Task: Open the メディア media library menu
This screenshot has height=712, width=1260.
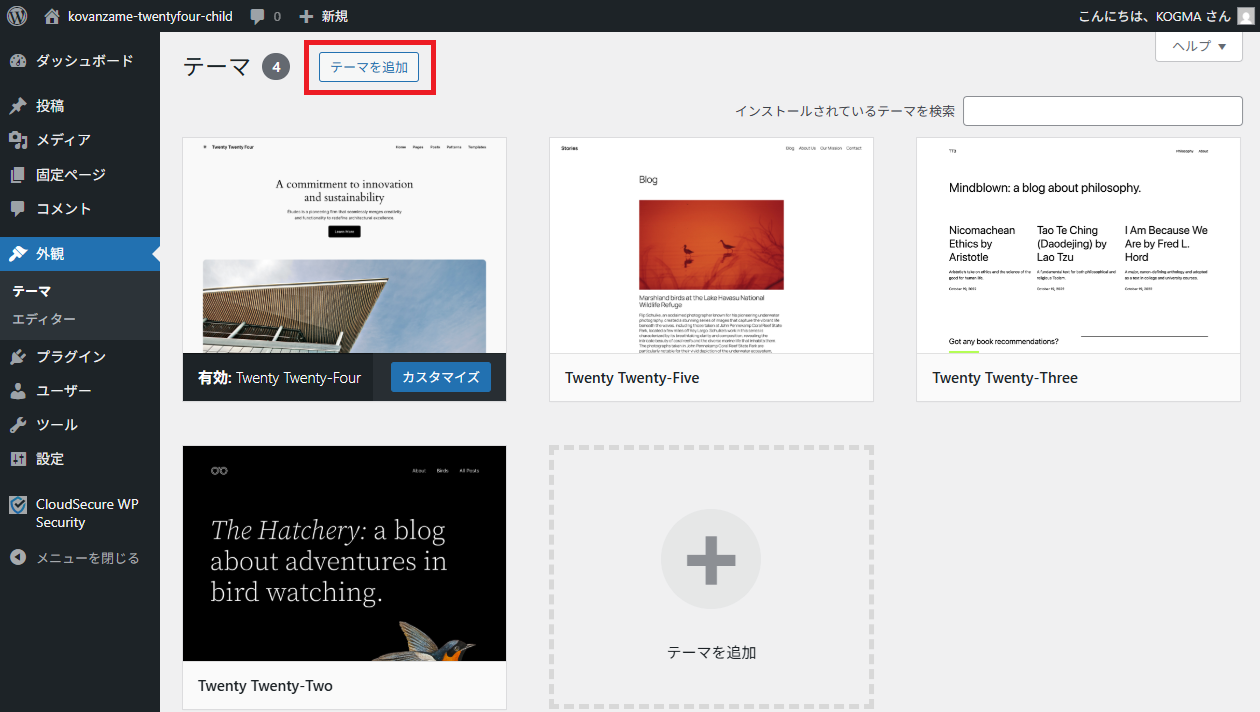Action: pyautogui.click(x=63, y=140)
